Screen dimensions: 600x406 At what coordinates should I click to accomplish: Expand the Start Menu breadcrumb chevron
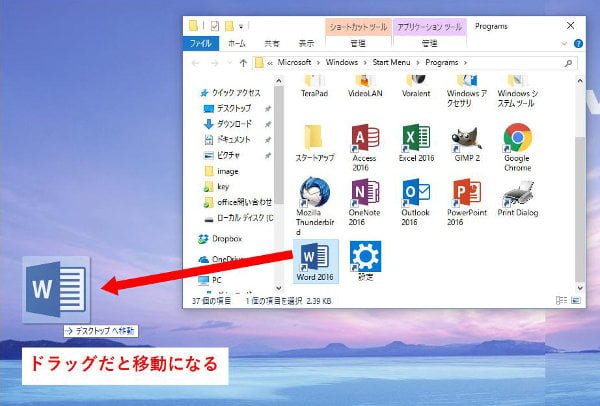pyautogui.click(x=421, y=63)
